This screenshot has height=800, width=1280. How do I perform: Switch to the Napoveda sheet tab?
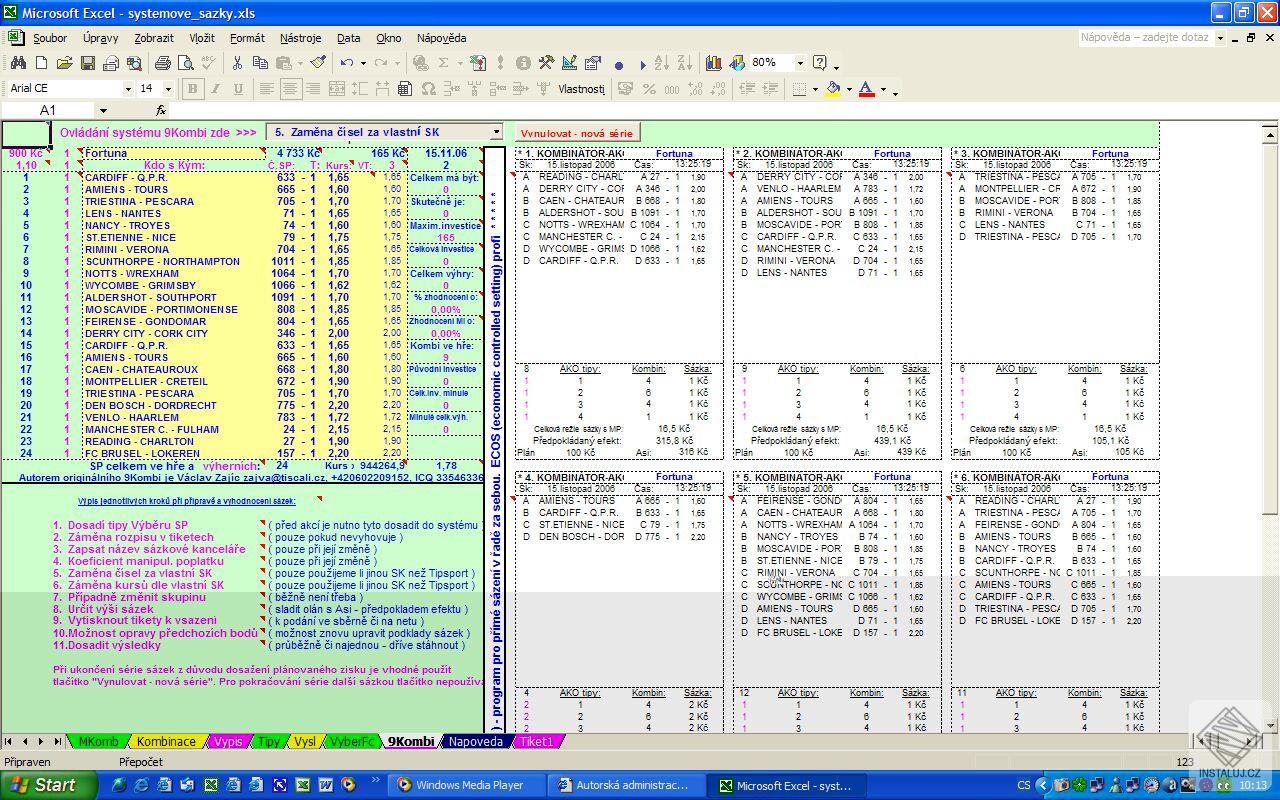[475, 742]
